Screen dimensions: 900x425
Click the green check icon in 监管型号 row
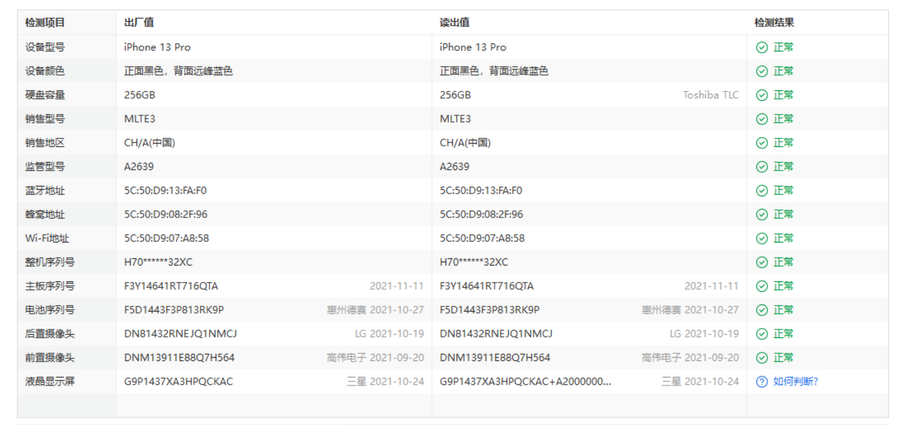click(762, 167)
